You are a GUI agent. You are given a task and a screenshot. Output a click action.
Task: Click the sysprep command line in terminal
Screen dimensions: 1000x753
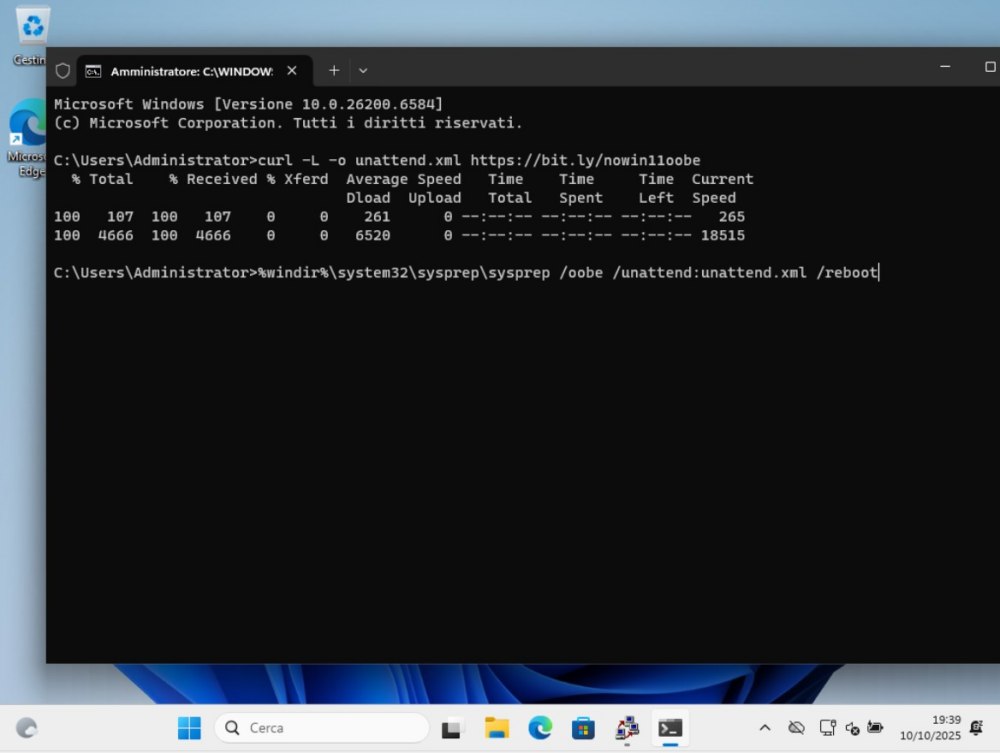pyautogui.click(x=466, y=272)
